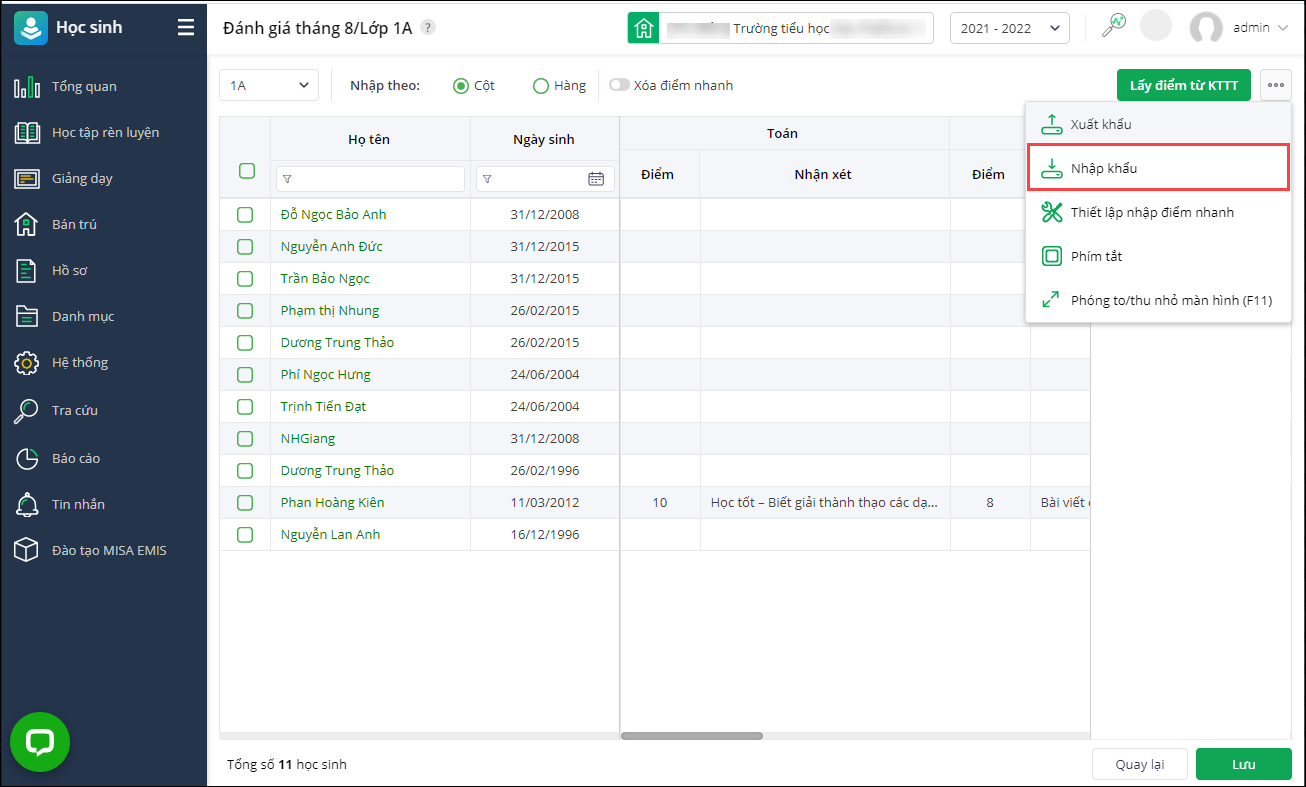Open student Trịnh Tiến Đạt link

(x=323, y=407)
